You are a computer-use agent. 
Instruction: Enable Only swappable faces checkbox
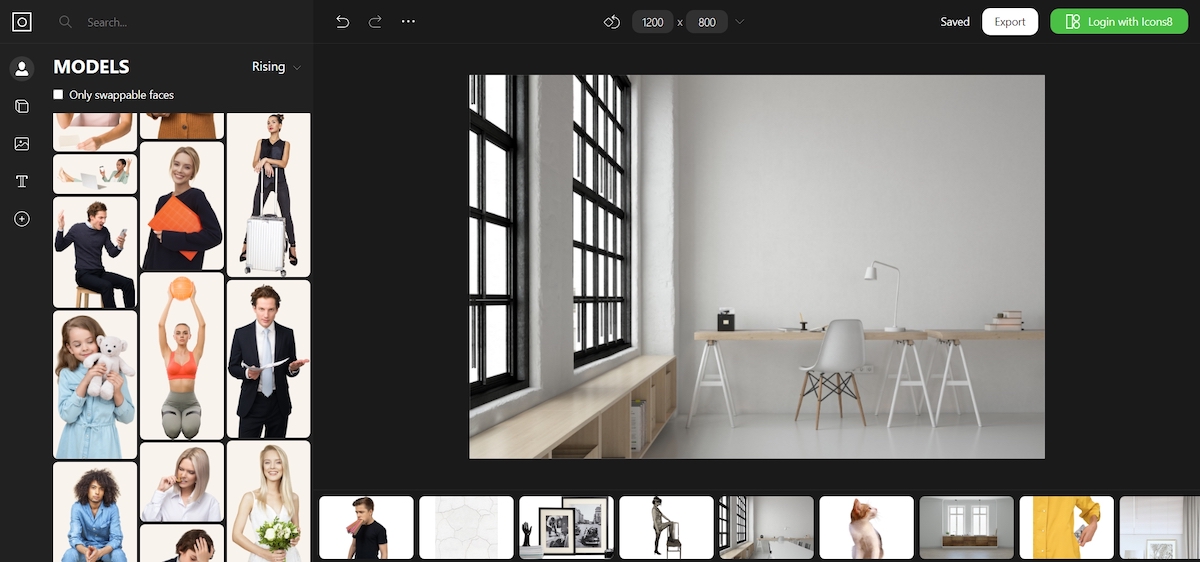click(58, 95)
